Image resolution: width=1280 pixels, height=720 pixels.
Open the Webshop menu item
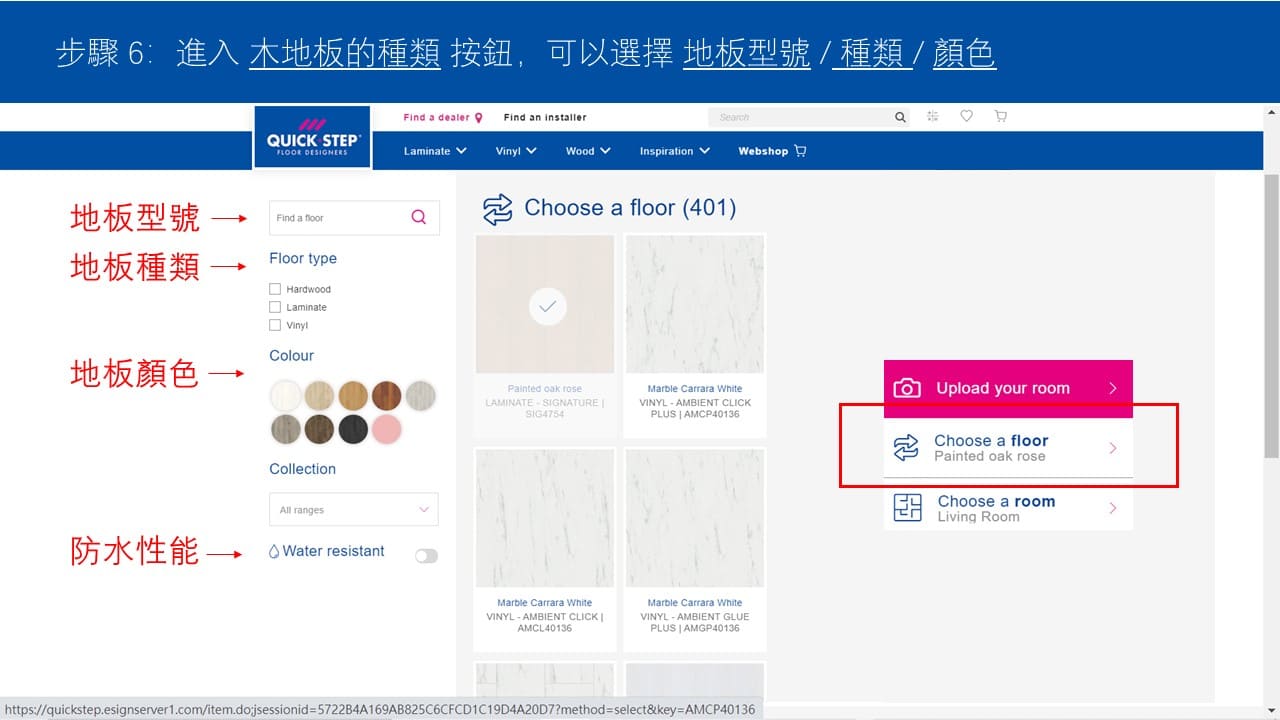(771, 151)
